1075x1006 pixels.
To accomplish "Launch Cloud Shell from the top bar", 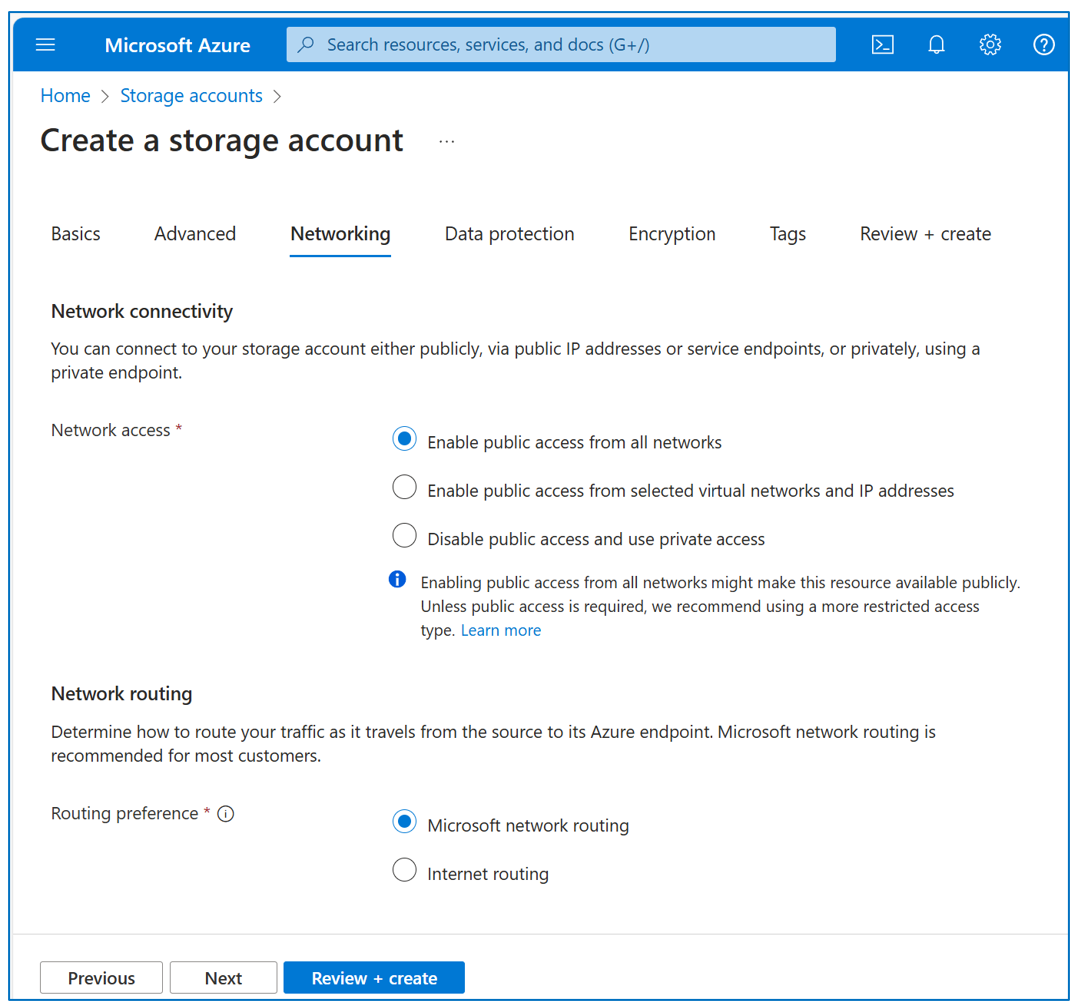I will tap(882, 45).
